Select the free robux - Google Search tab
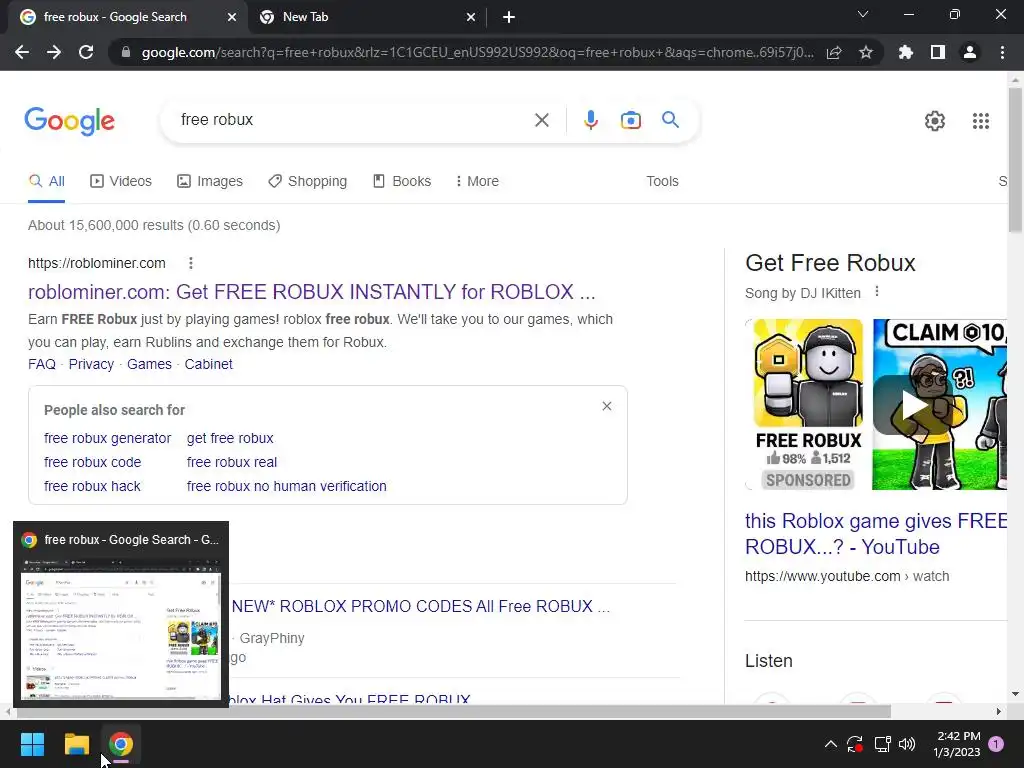1024x768 pixels. [x=127, y=17]
